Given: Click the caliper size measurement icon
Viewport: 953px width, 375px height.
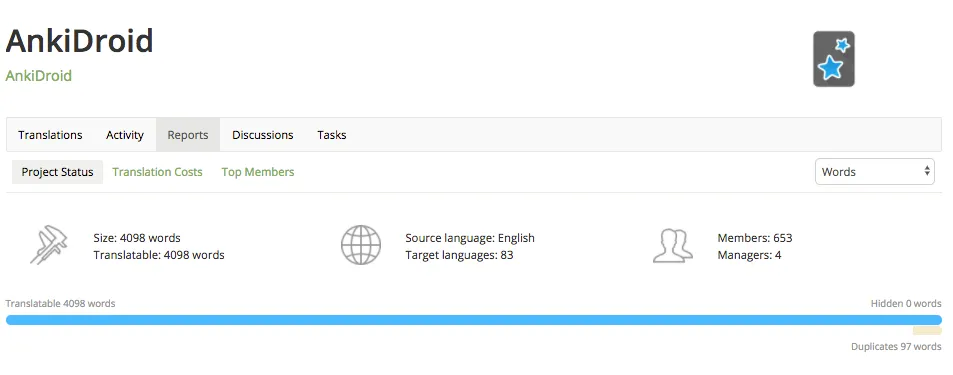Looking at the screenshot, I should 49,245.
